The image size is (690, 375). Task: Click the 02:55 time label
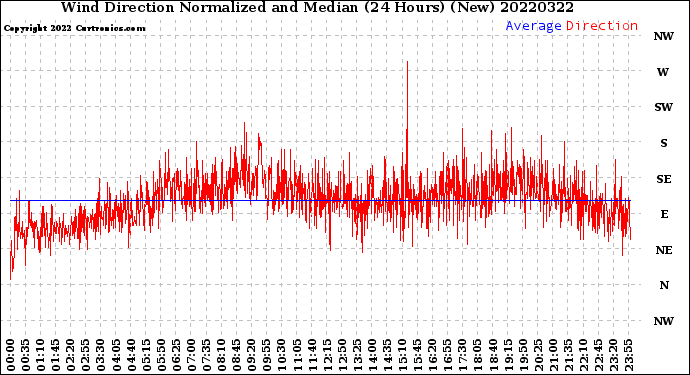tap(86, 355)
